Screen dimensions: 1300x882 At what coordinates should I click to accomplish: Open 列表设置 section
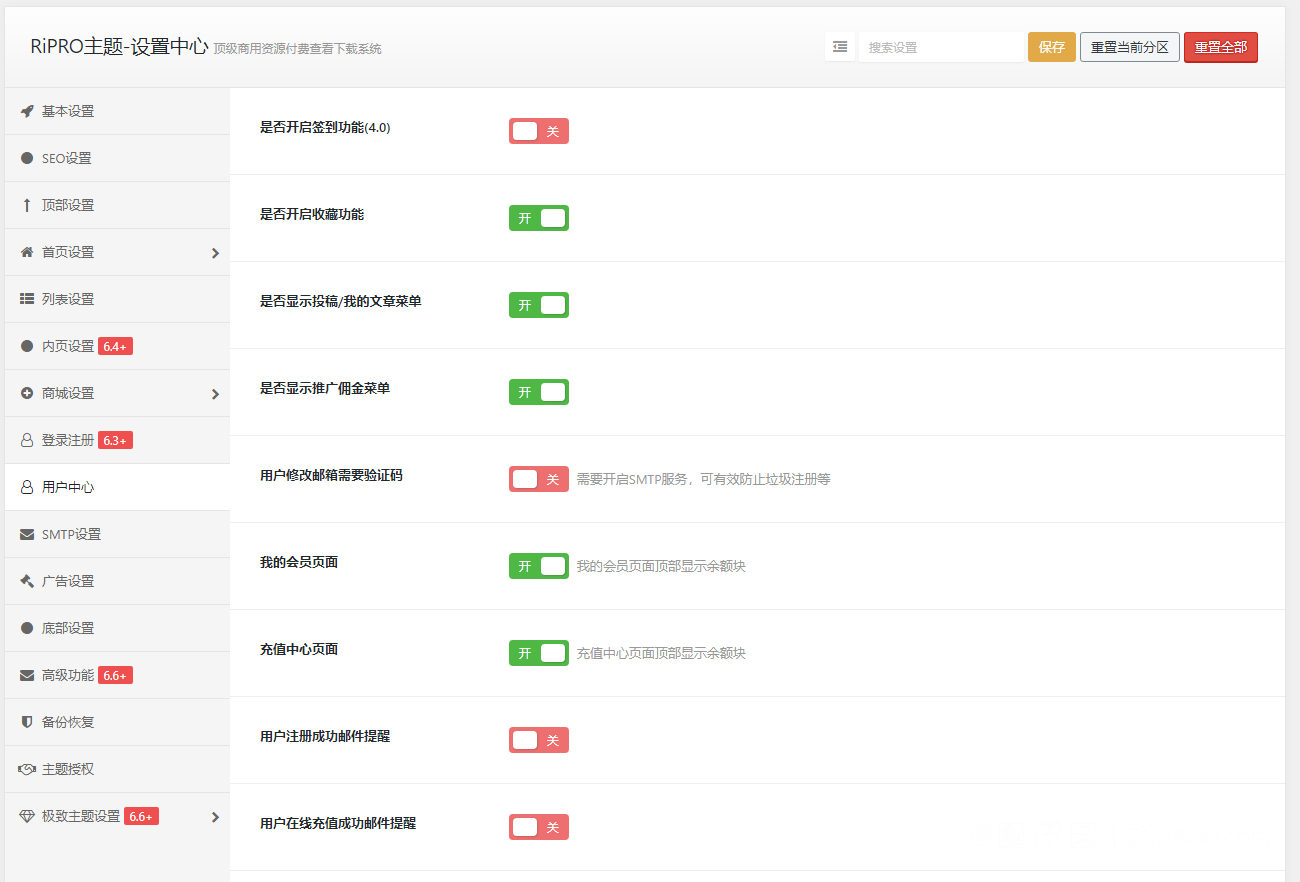tap(117, 299)
